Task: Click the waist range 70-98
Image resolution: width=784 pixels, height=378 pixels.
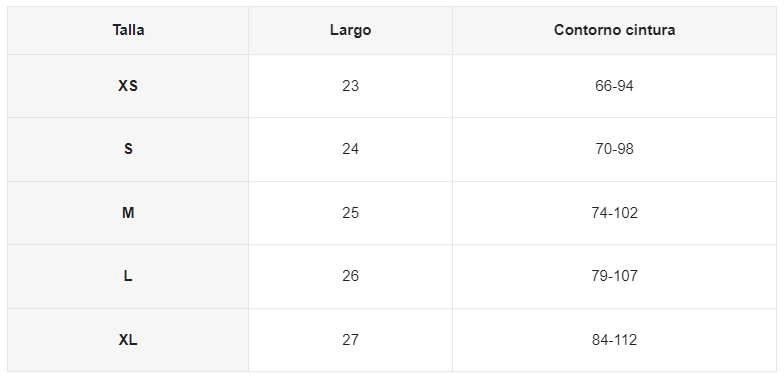Action: [614, 150]
